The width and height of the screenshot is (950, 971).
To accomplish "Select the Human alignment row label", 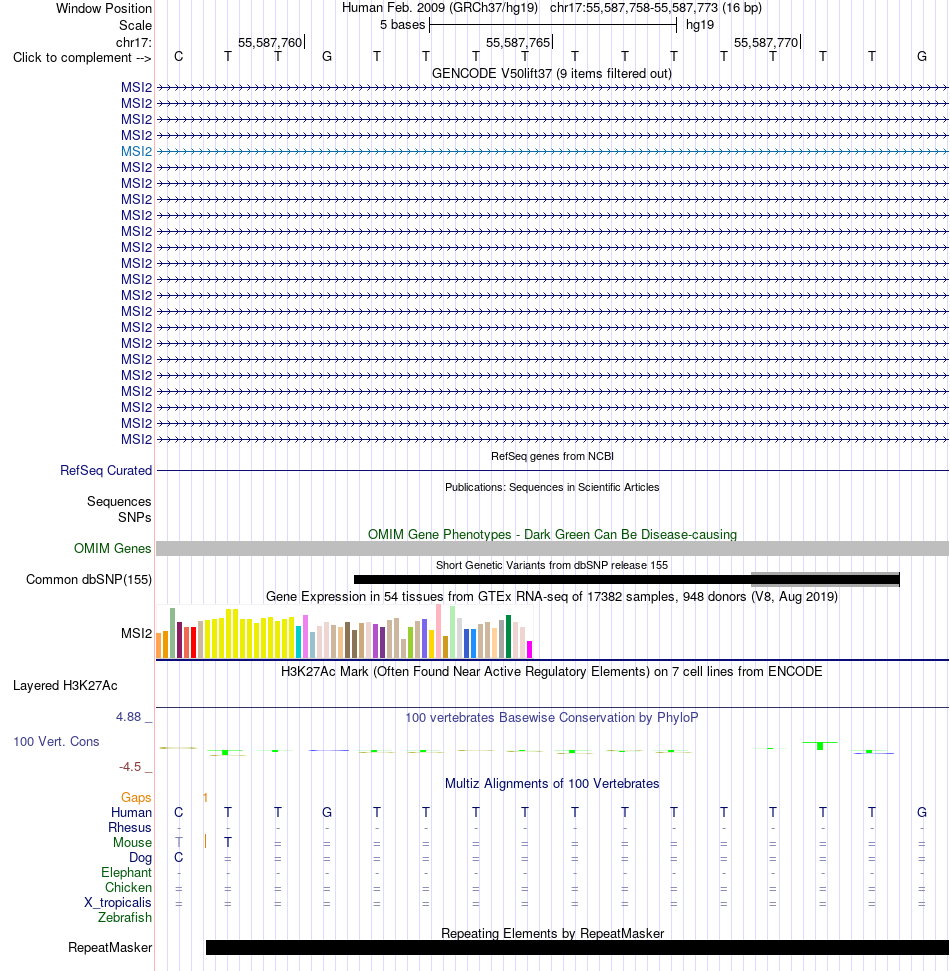I will click(x=131, y=812).
